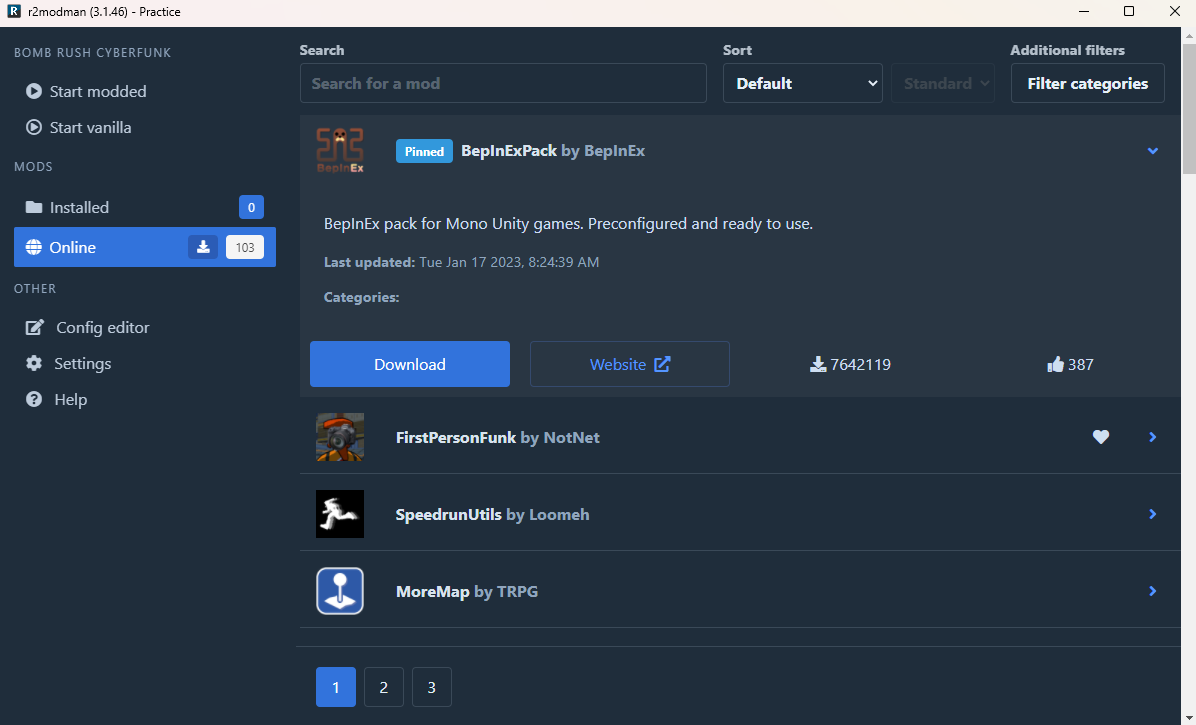The width and height of the screenshot is (1196, 725).
Task: Click the Start modded play icon
Action: point(33,91)
